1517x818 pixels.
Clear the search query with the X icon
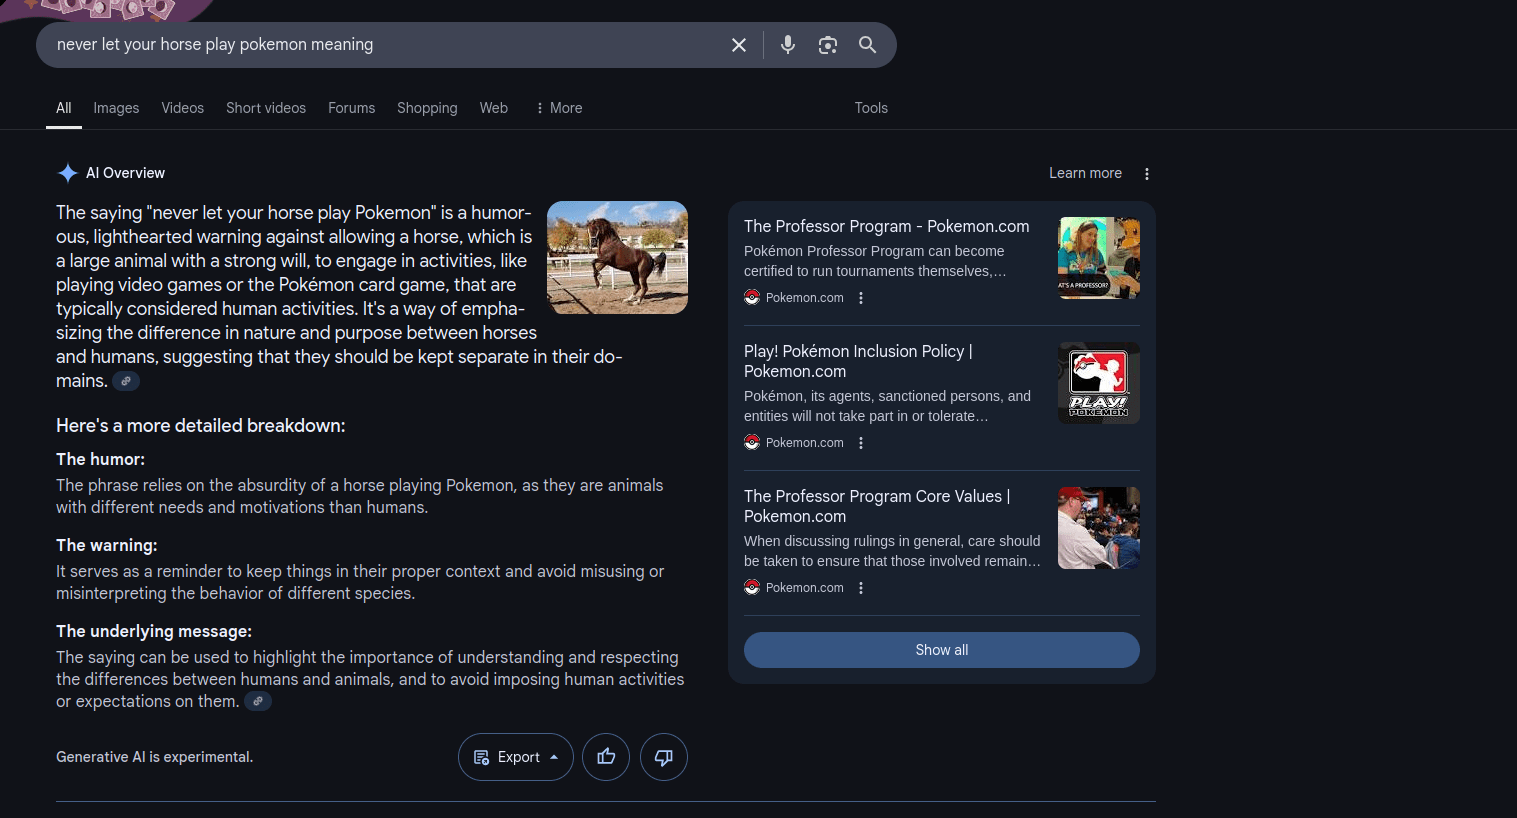tap(739, 45)
